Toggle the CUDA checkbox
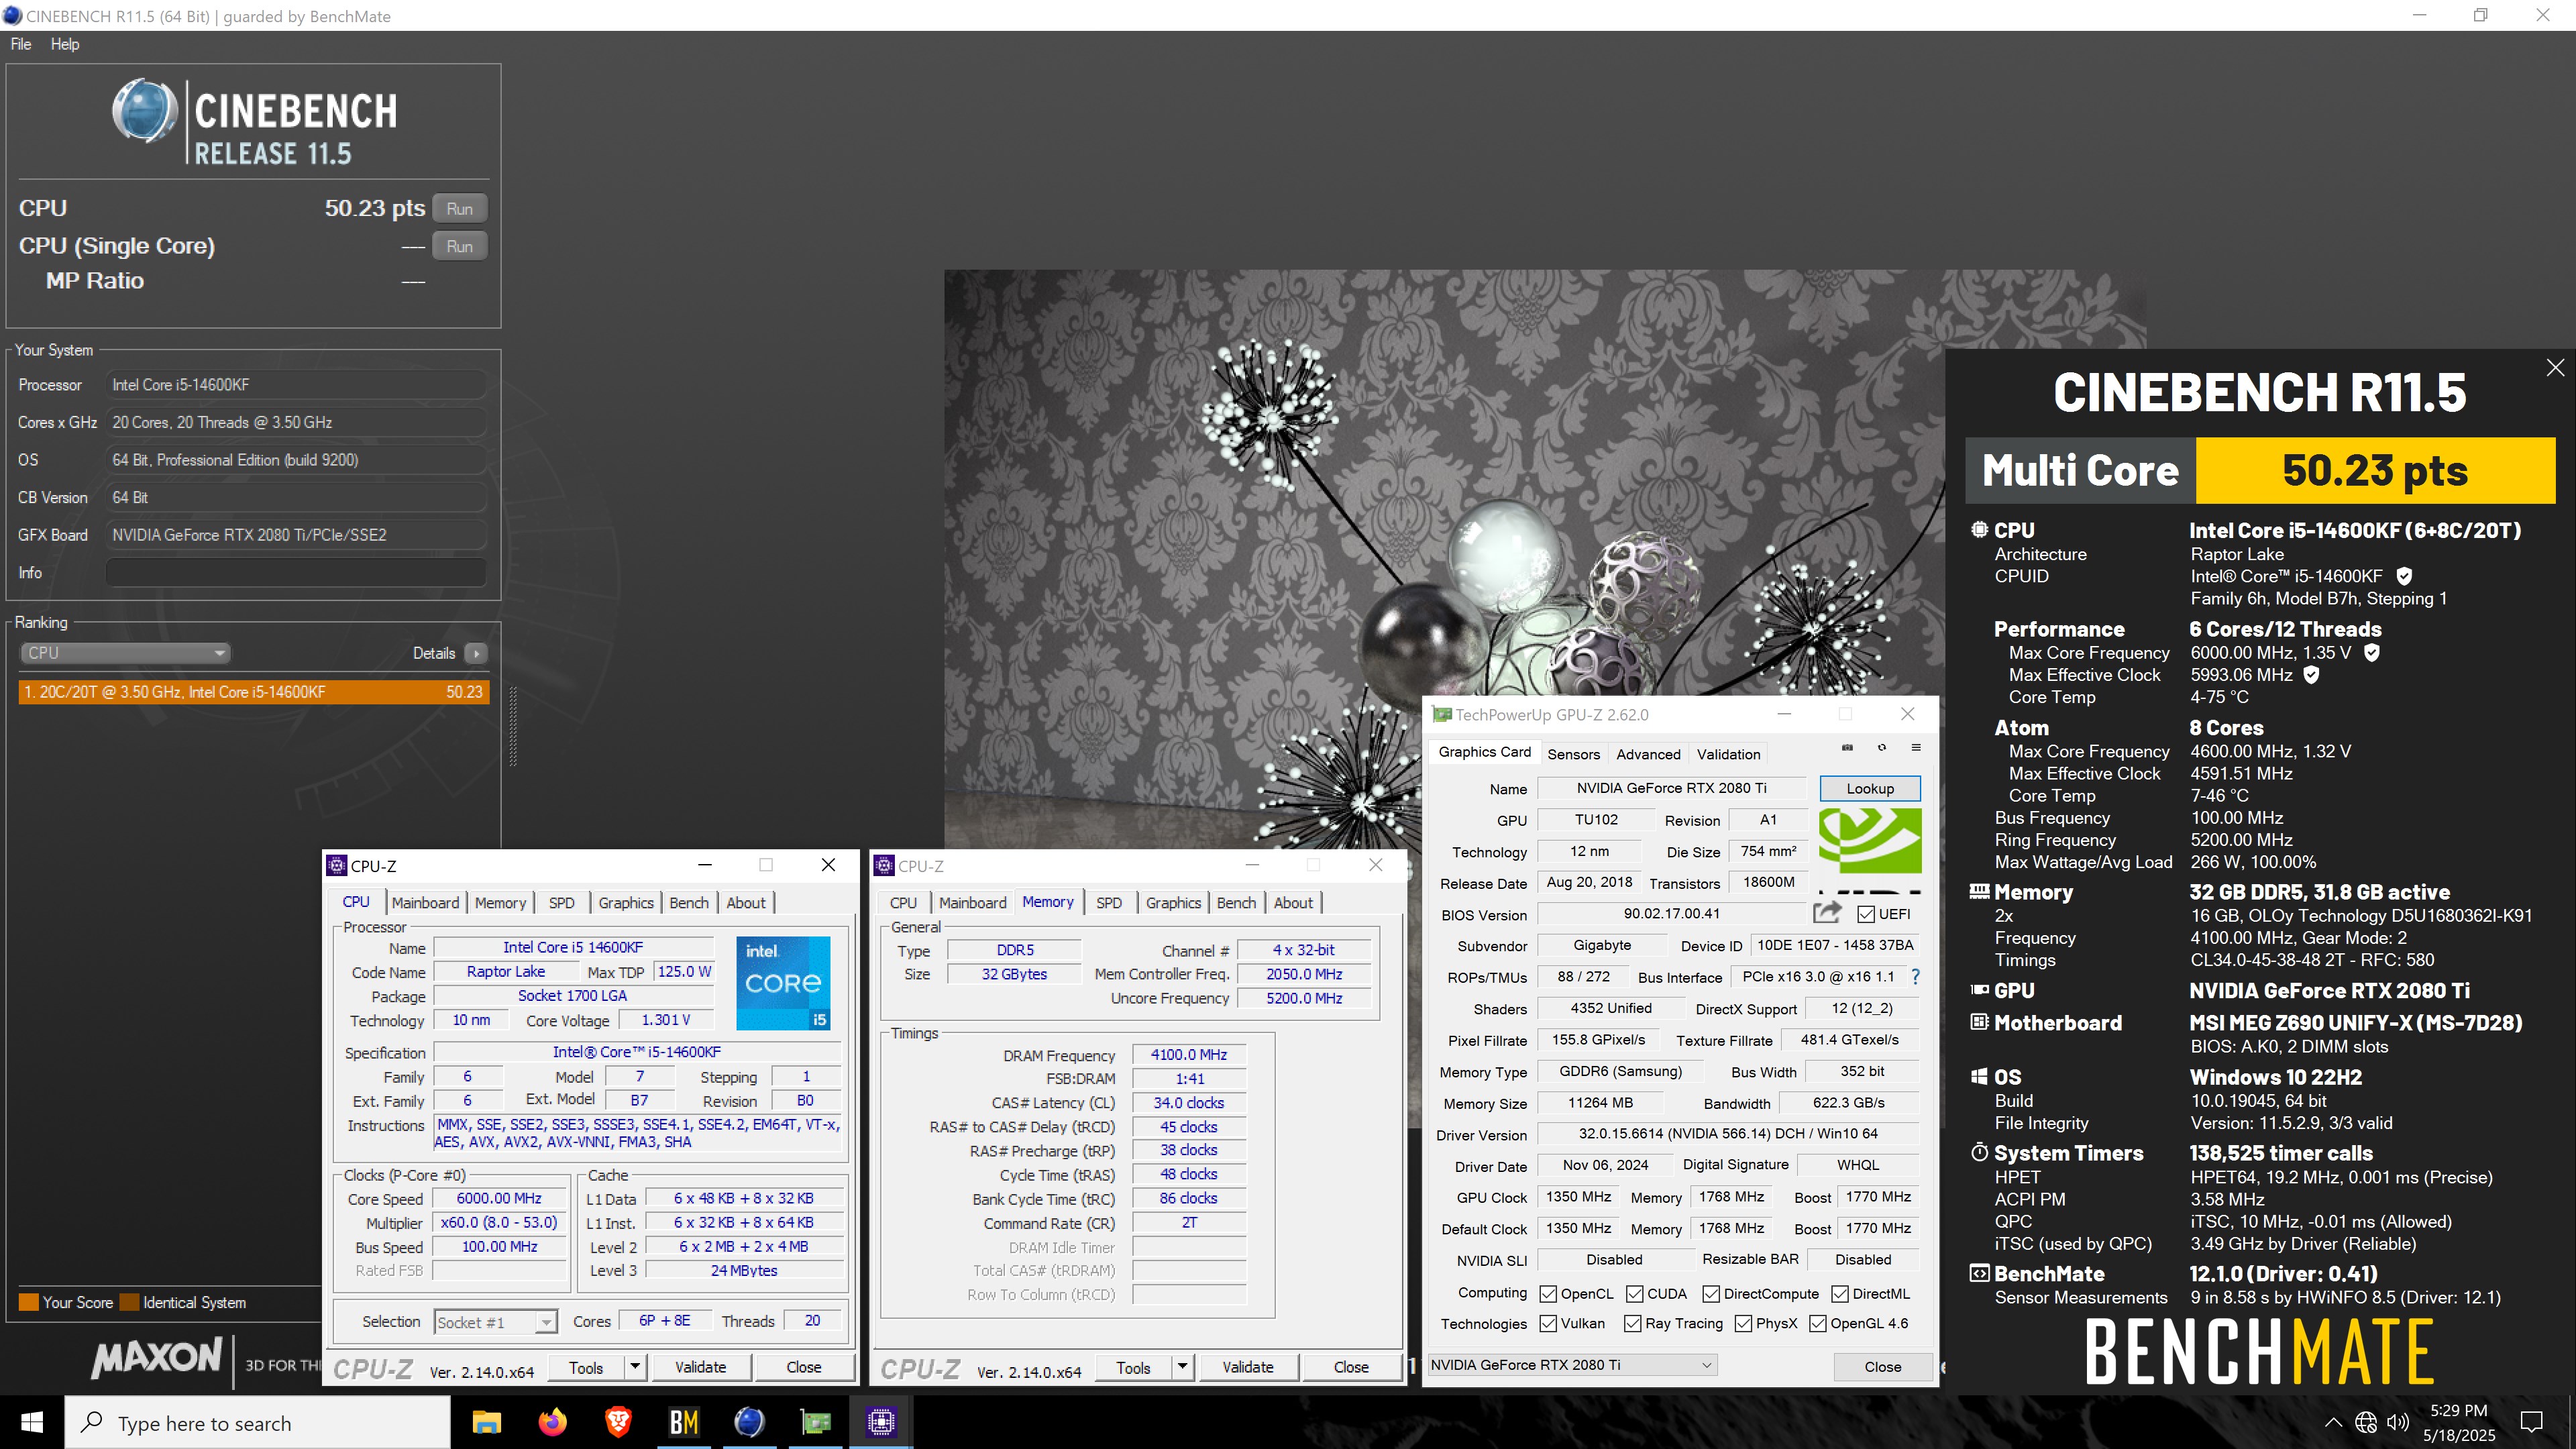 1635,1294
